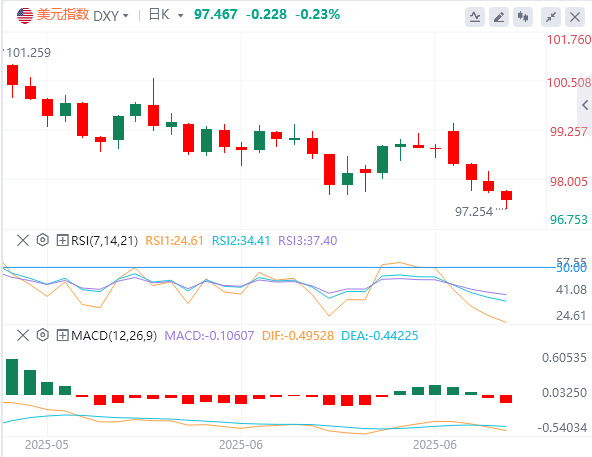Open the 日K interval dropdown

[x=166, y=15]
